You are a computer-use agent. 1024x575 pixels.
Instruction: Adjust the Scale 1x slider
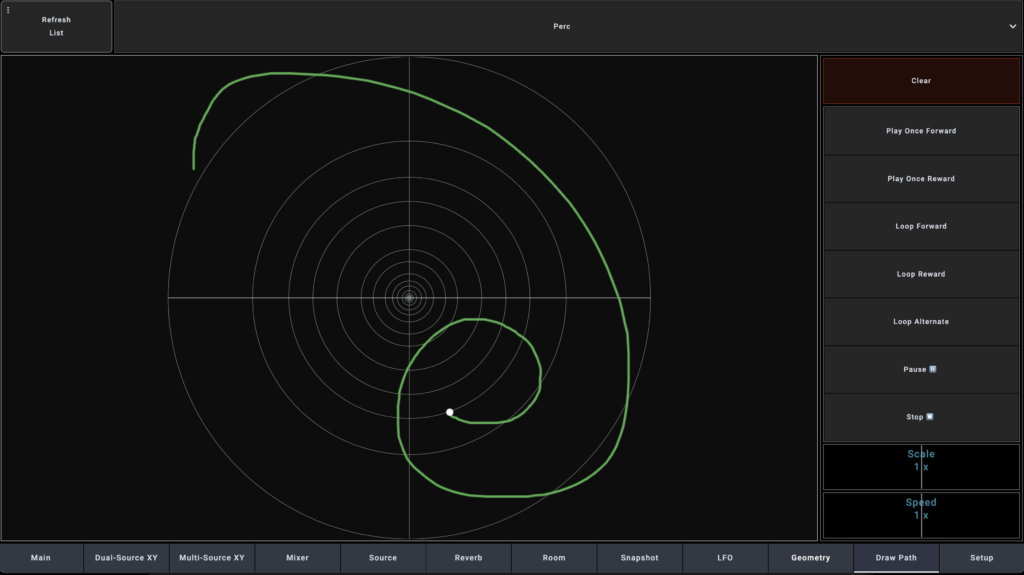(920, 467)
